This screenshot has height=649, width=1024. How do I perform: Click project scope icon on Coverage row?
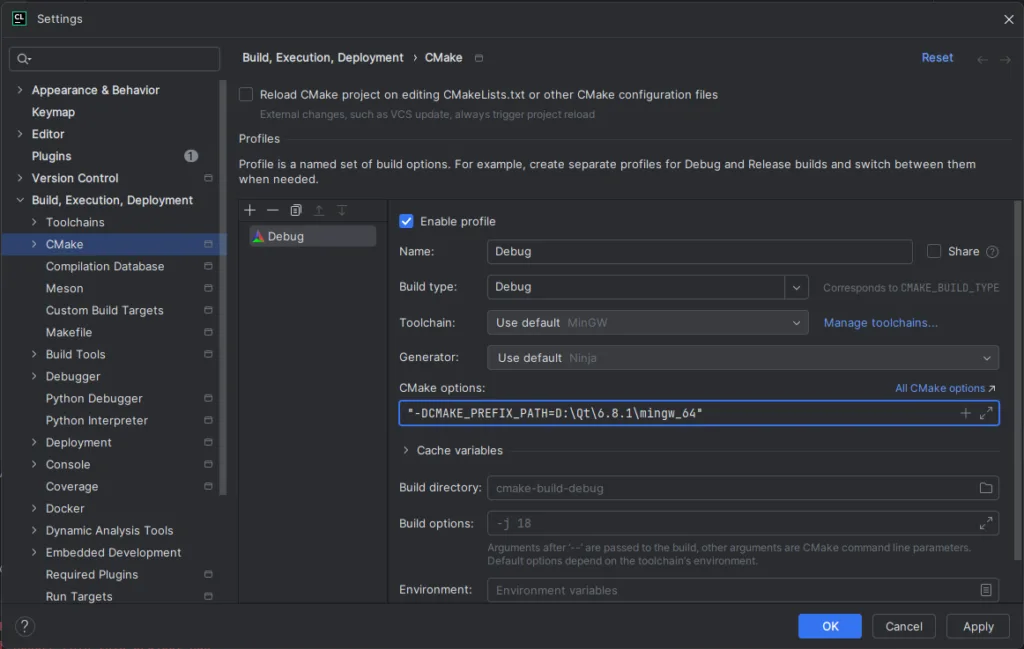point(208,486)
